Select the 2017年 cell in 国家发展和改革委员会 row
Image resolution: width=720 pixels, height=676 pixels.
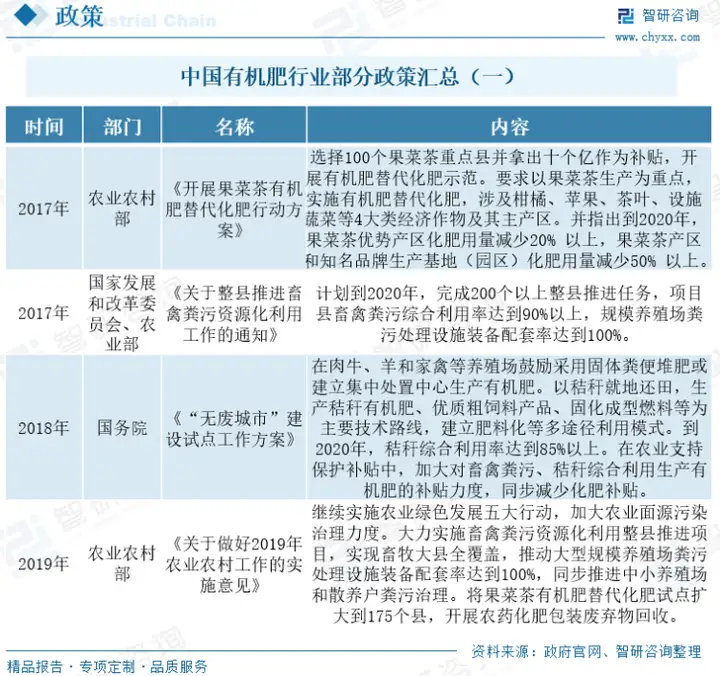pyautogui.click(x=44, y=313)
